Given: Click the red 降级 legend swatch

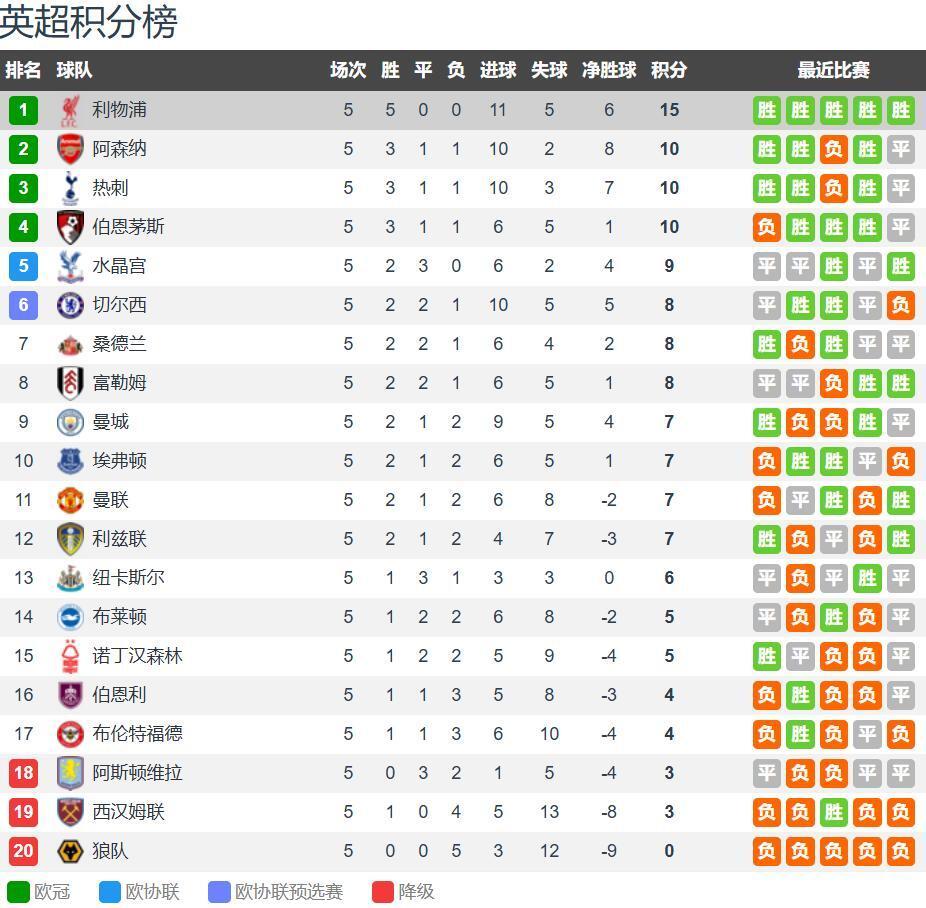Looking at the screenshot, I should click(x=383, y=892).
